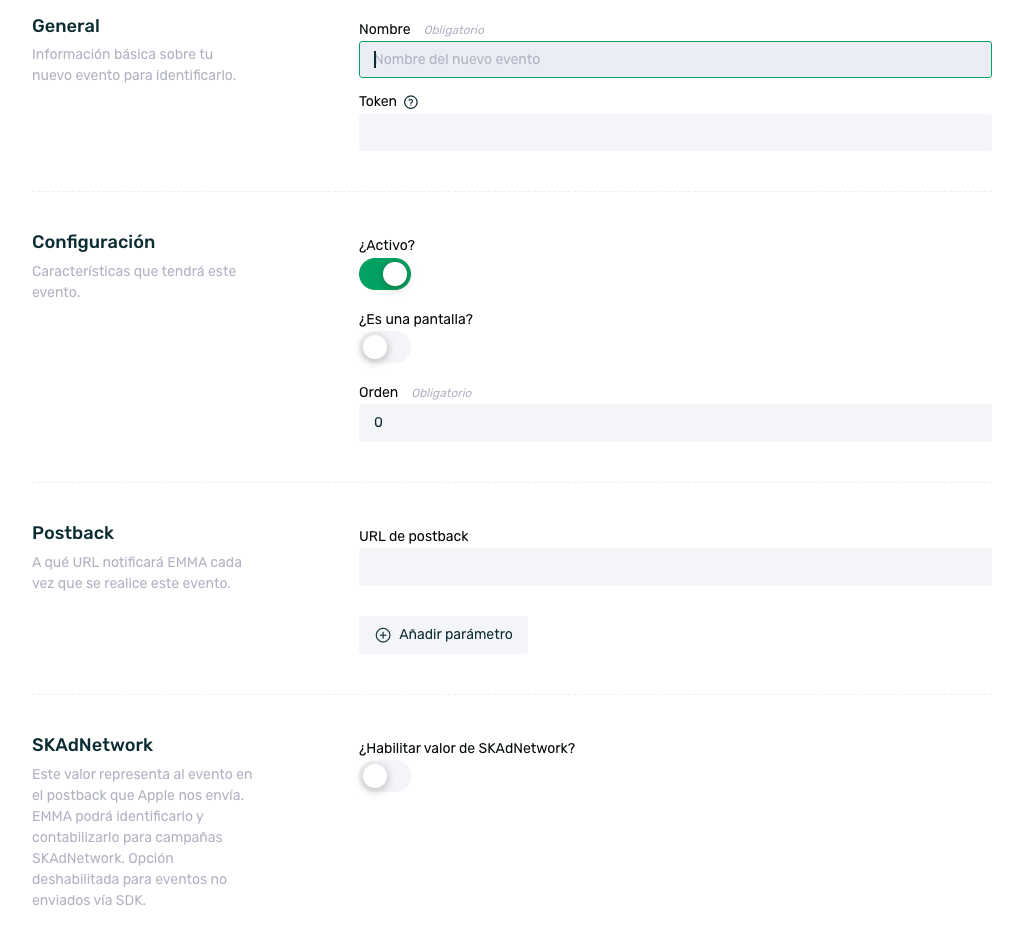Click the Postback section heading
This screenshot has width=1022, height=952.
pos(73,533)
